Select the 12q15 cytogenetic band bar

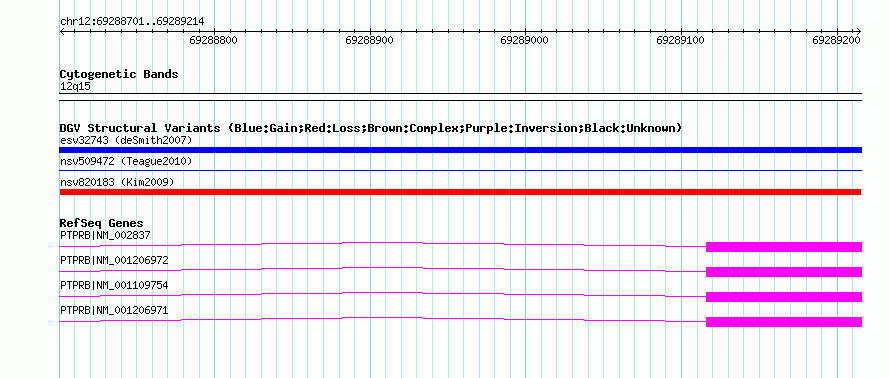(460, 97)
